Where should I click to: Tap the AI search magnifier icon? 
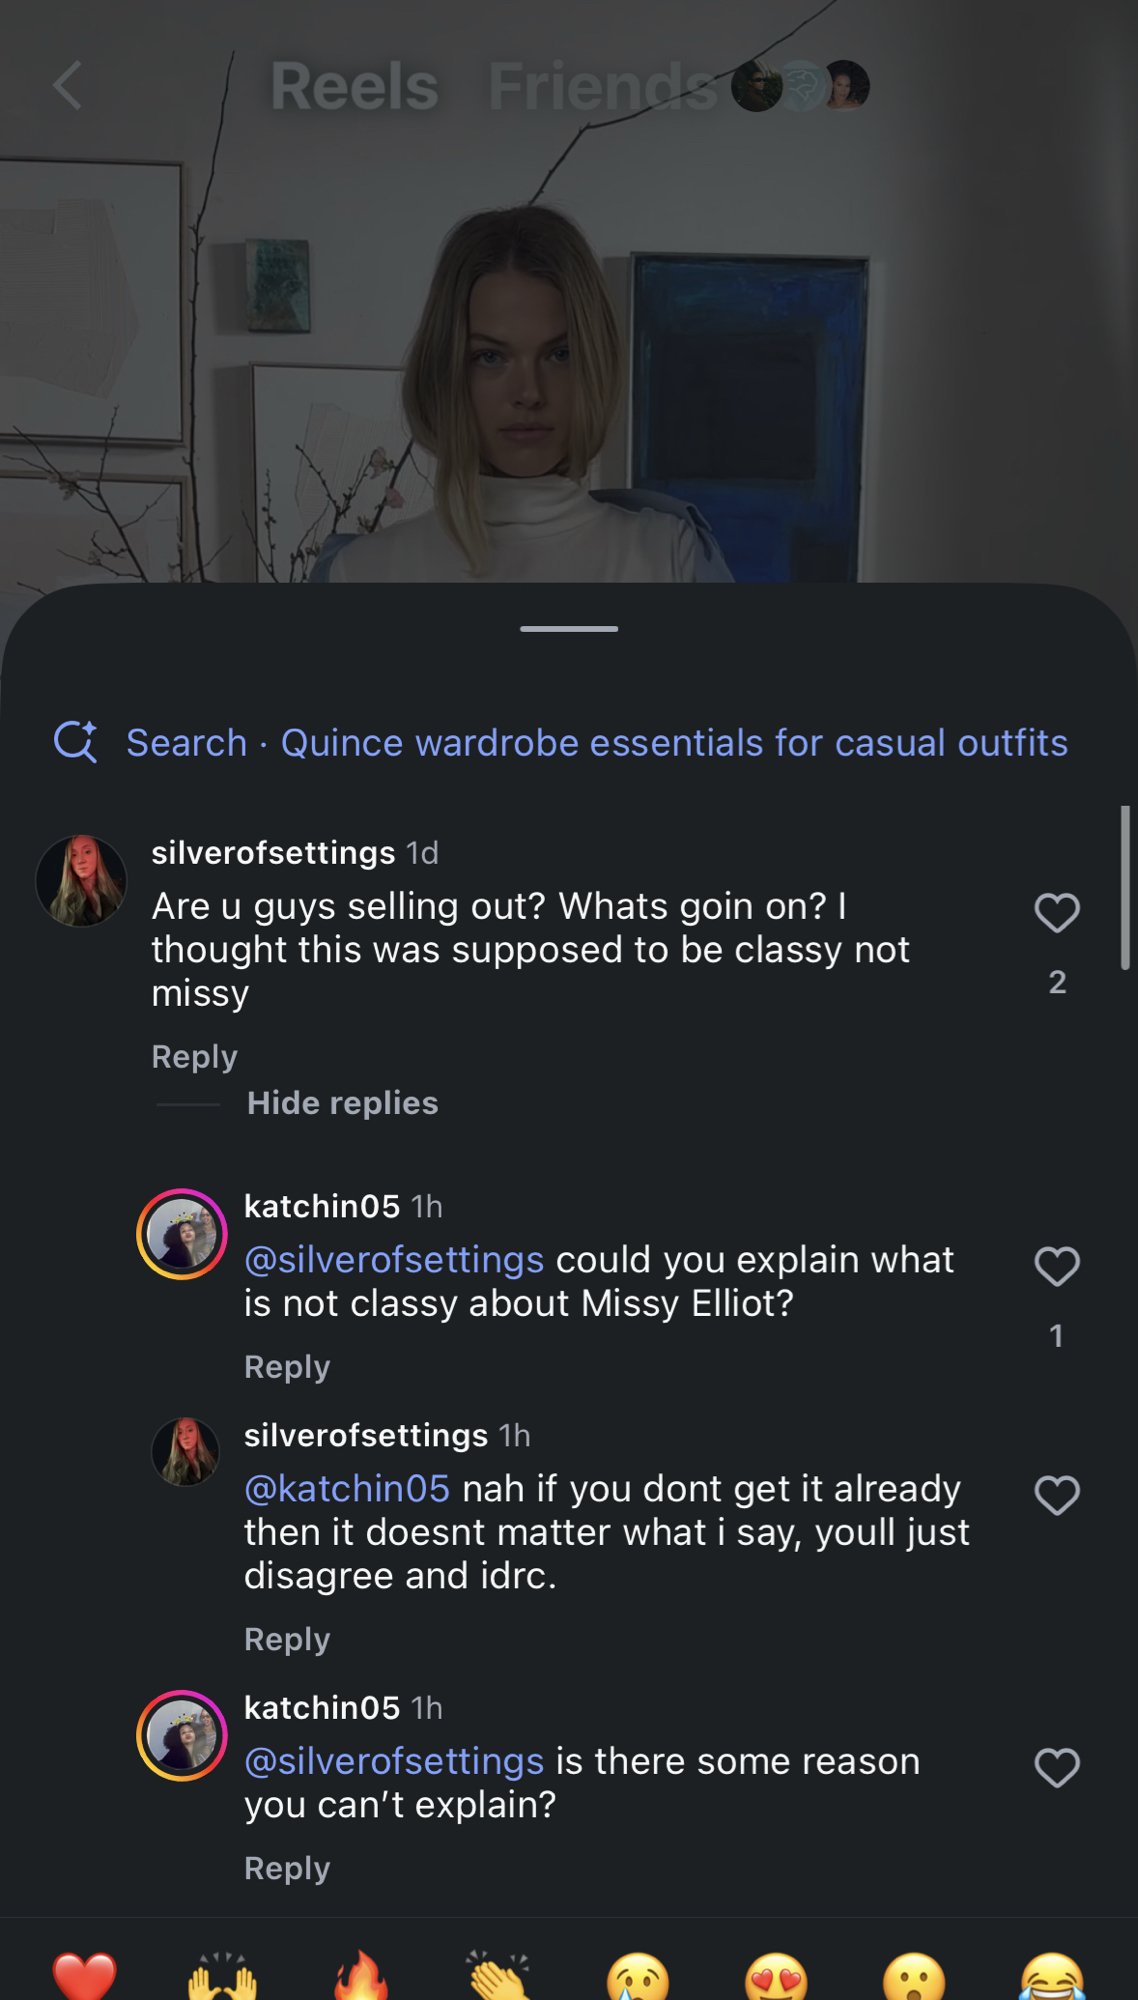(76, 742)
